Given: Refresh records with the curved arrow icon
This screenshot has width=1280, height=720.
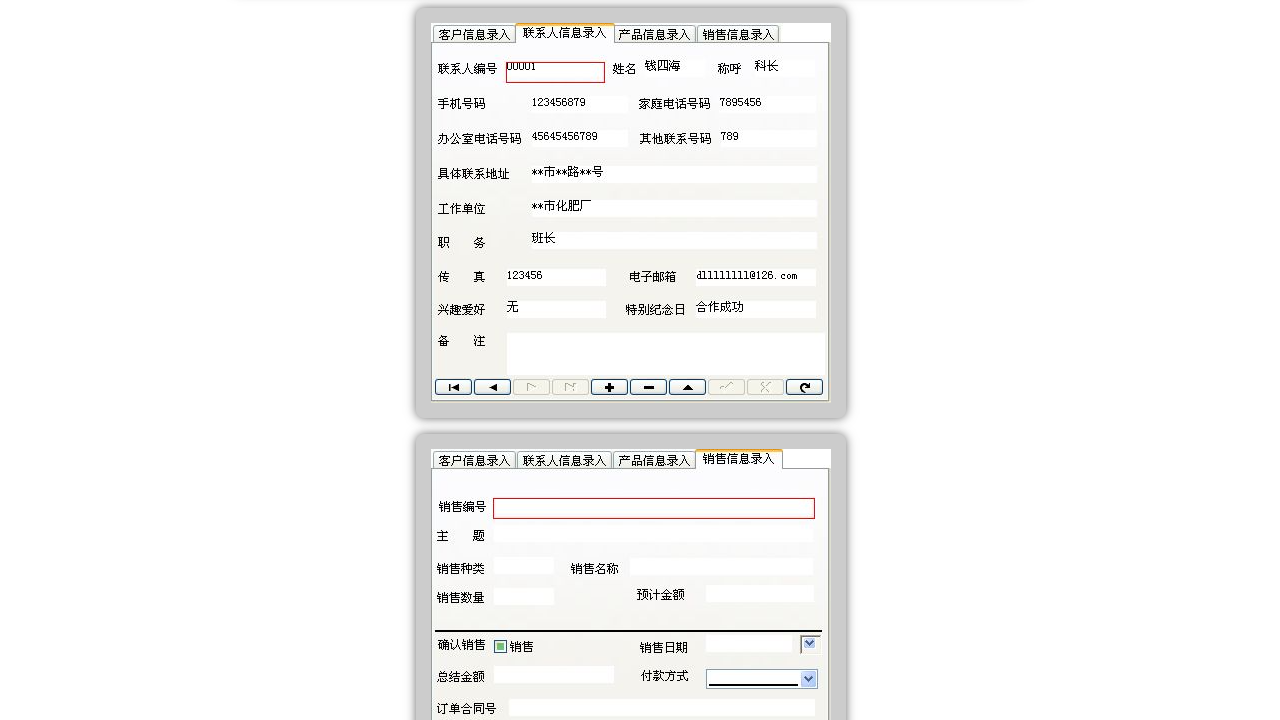Looking at the screenshot, I should (804, 386).
